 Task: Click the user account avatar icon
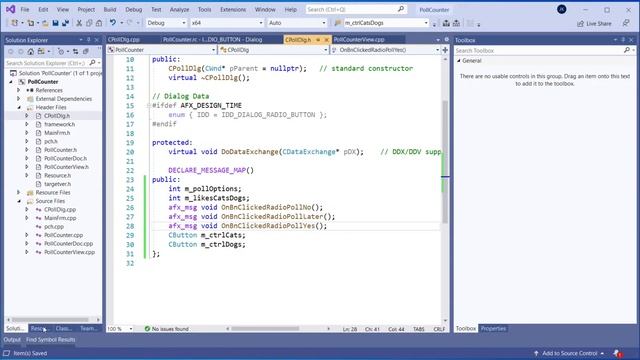coord(562,9)
